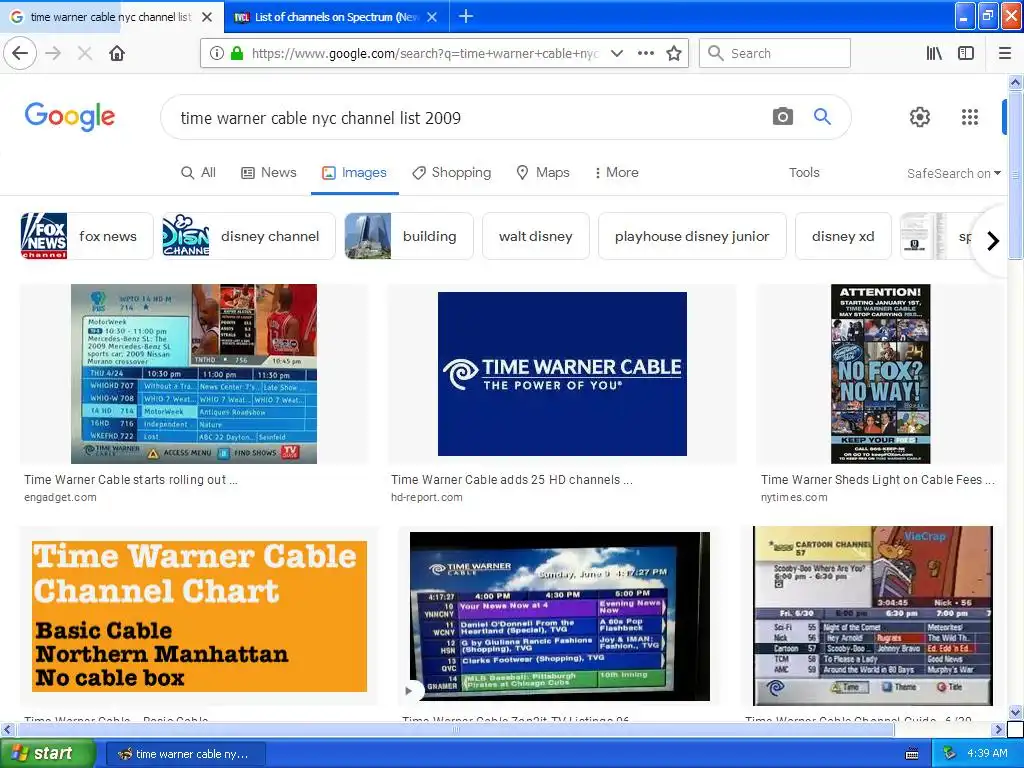The image size is (1024, 768).
Task: Open Google quick settings gear icon
Action: (x=920, y=117)
